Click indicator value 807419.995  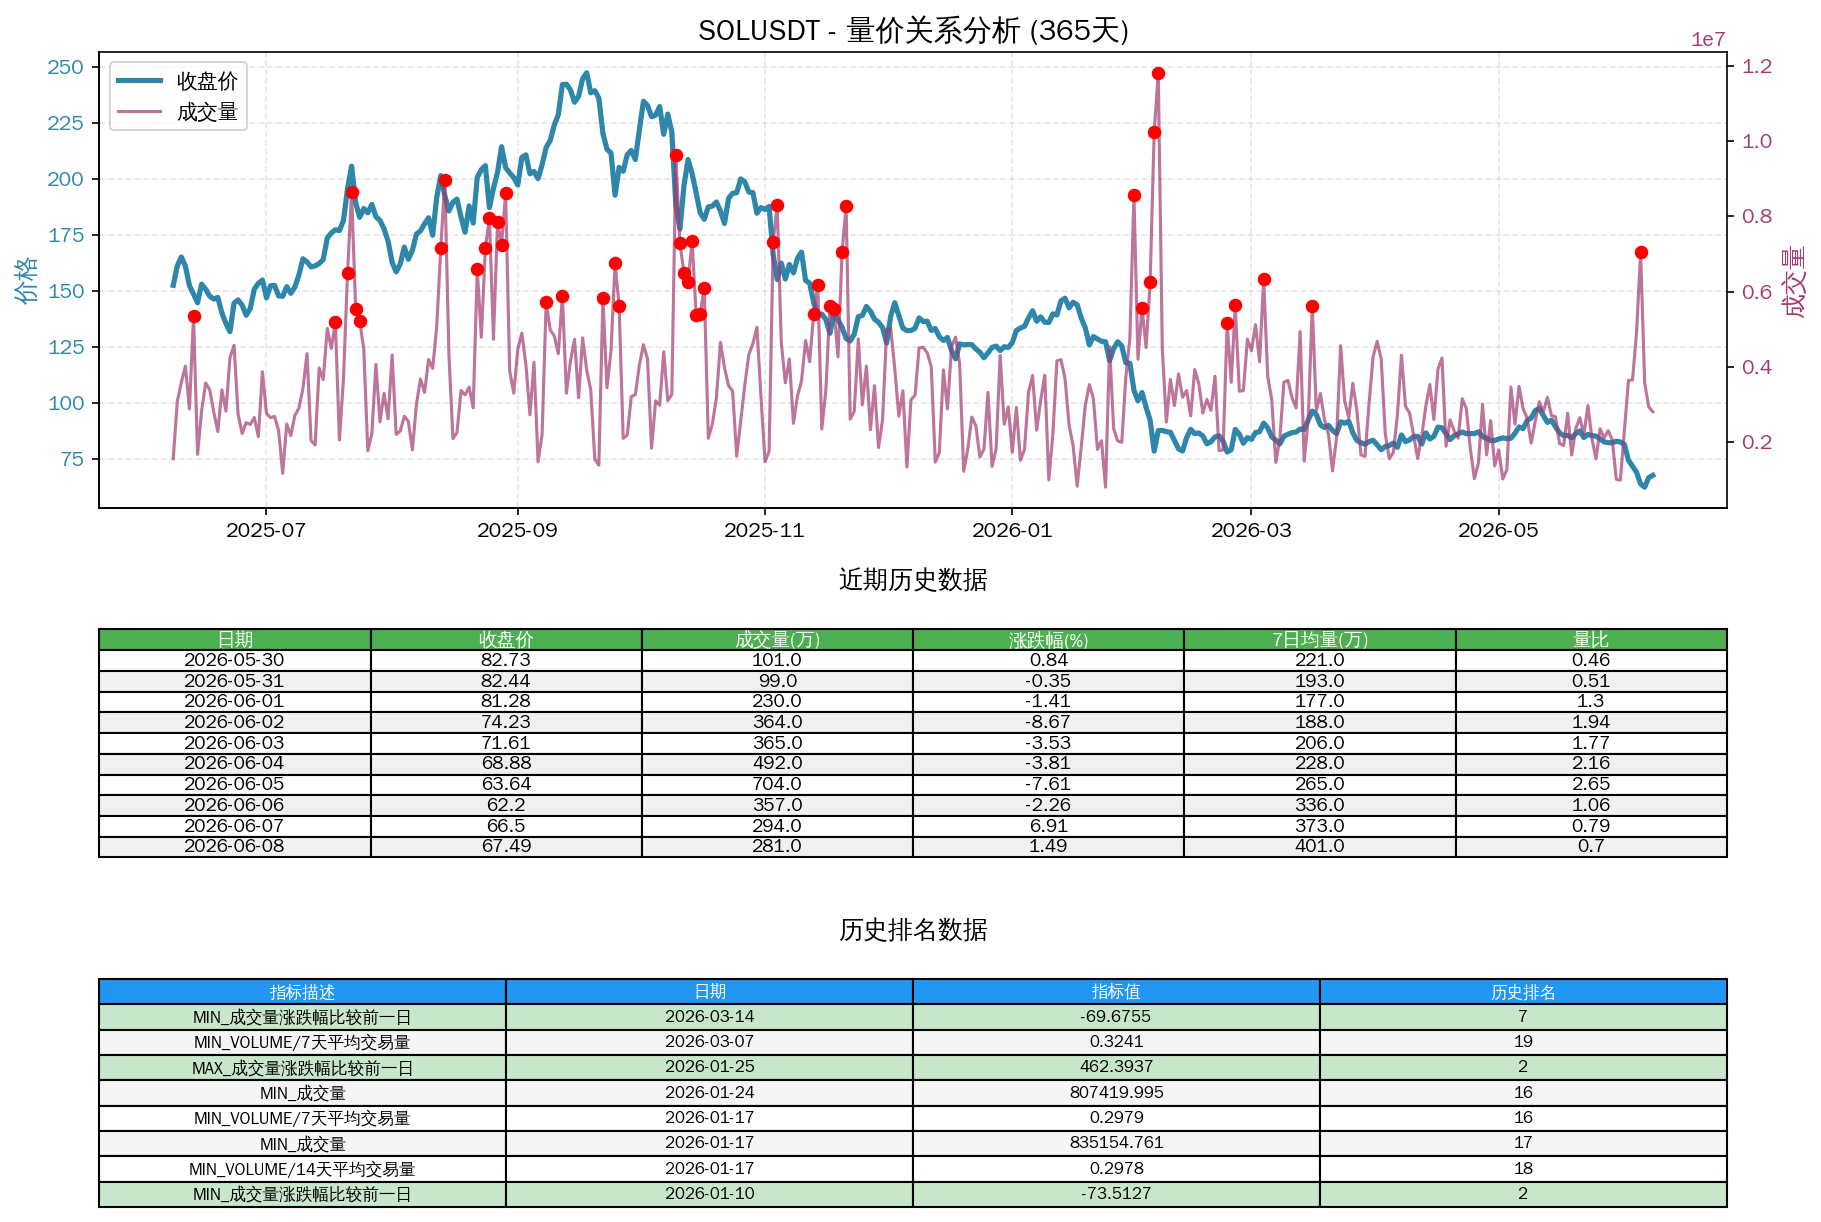tap(1116, 1093)
